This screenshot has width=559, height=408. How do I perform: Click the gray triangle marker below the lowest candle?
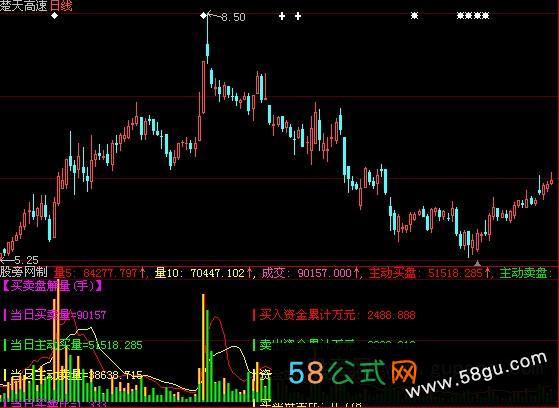[x=477, y=263]
